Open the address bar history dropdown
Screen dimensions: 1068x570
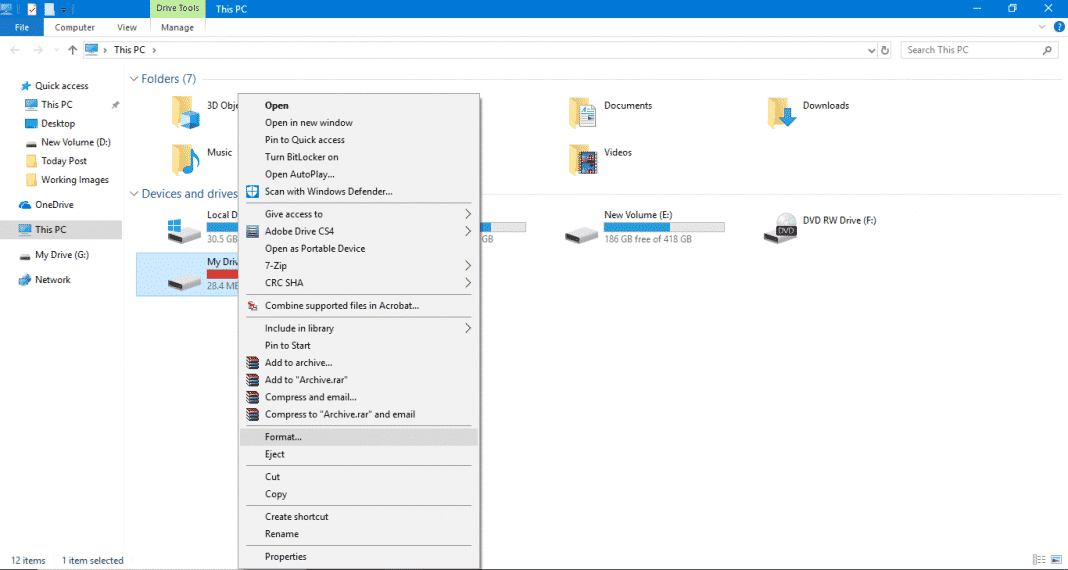869,50
